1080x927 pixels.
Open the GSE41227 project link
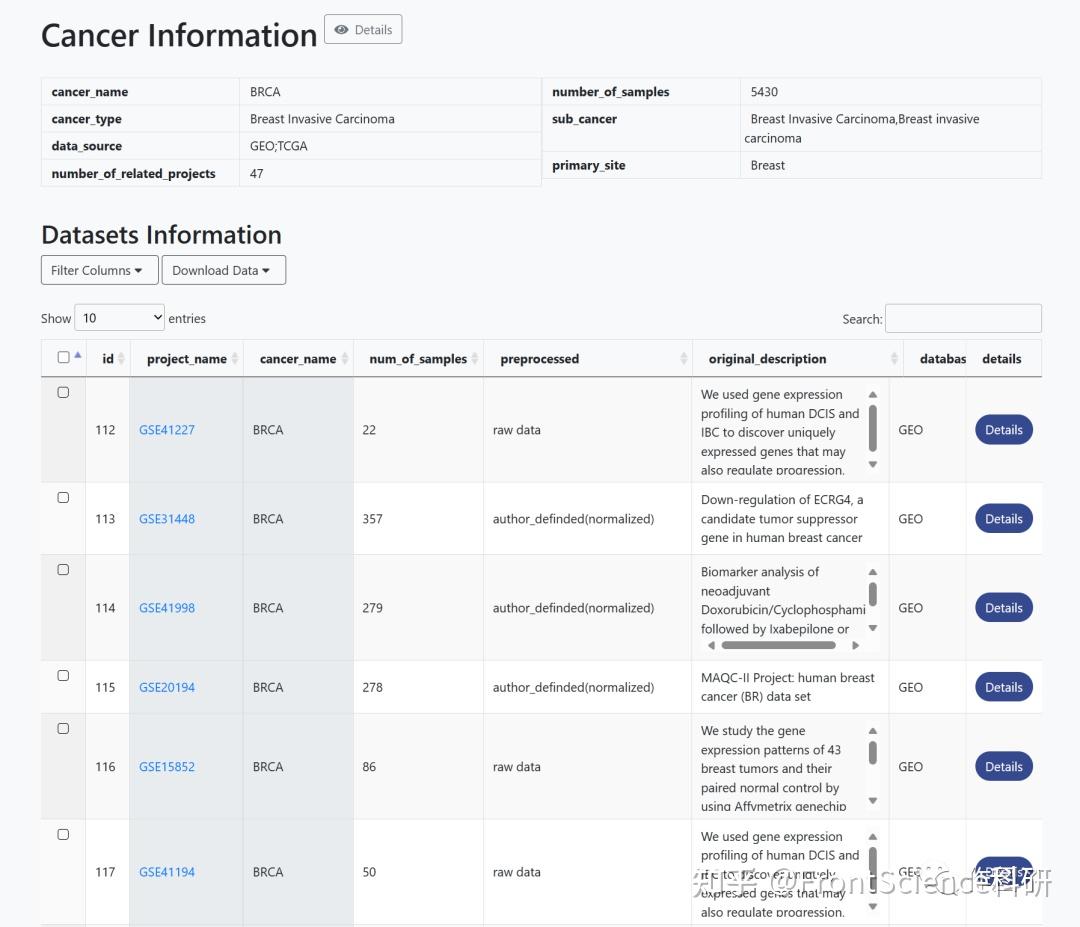coord(167,430)
